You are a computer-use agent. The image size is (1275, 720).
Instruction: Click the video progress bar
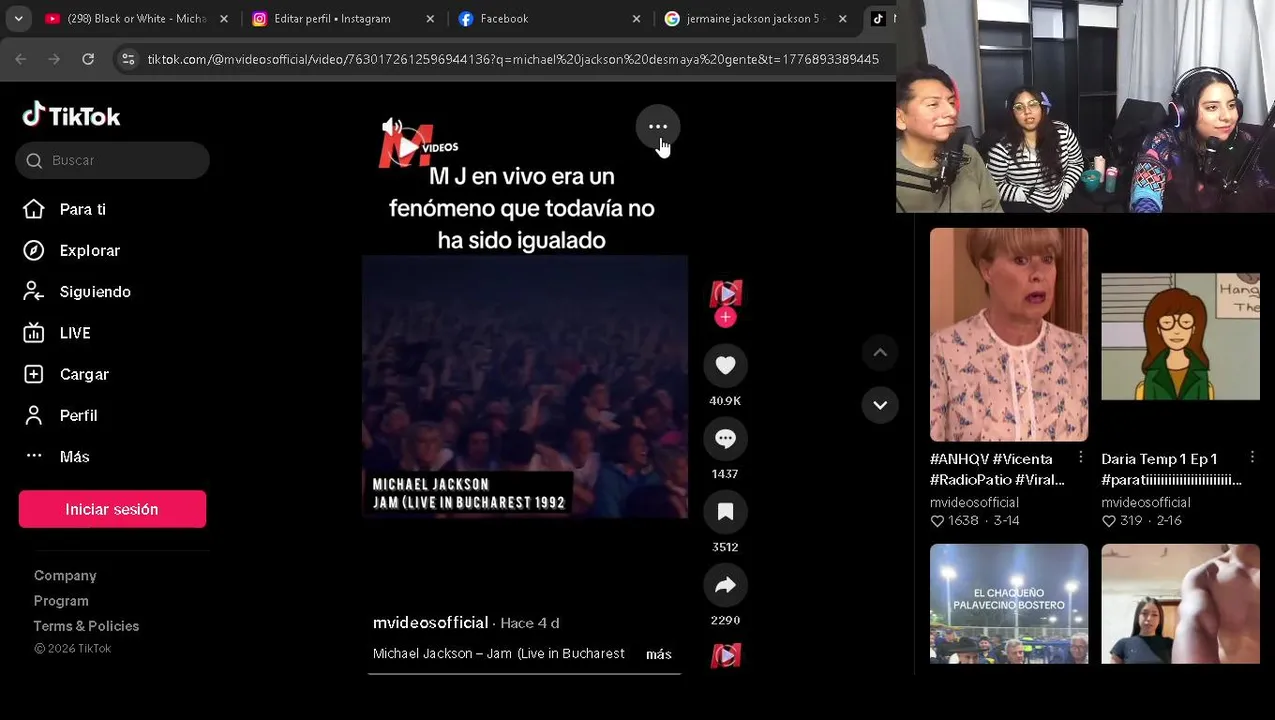[524, 674]
